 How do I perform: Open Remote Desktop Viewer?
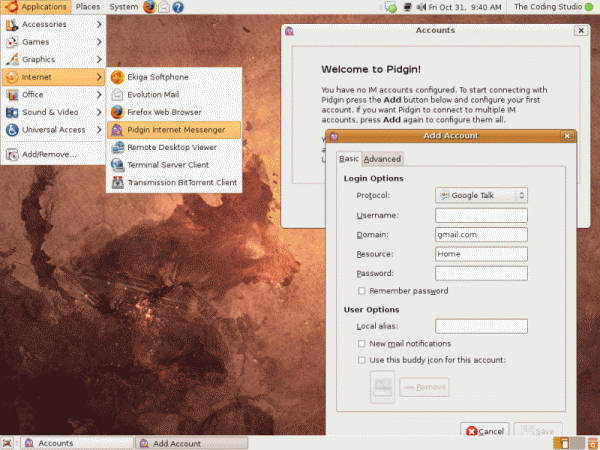tap(174, 147)
